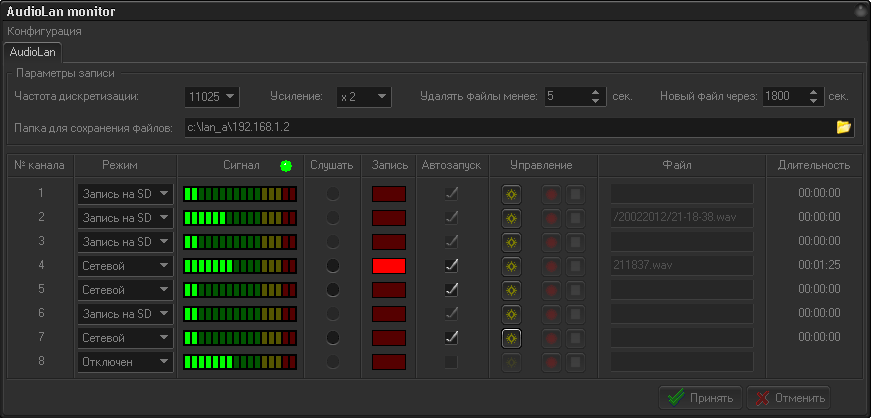Open settings gear for channel 5
The height and width of the screenshot is (418, 872).
pyautogui.click(x=511, y=290)
